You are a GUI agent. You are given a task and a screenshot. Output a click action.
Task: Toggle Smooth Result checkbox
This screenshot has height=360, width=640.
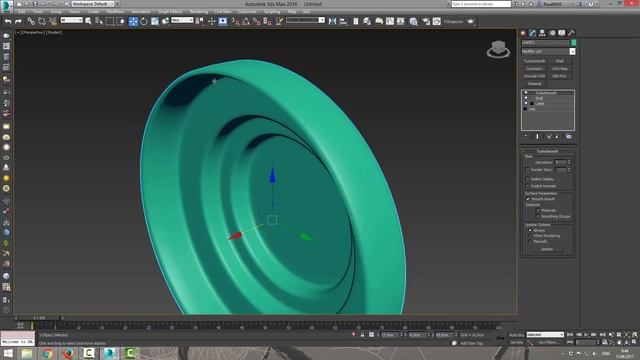(527, 199)
